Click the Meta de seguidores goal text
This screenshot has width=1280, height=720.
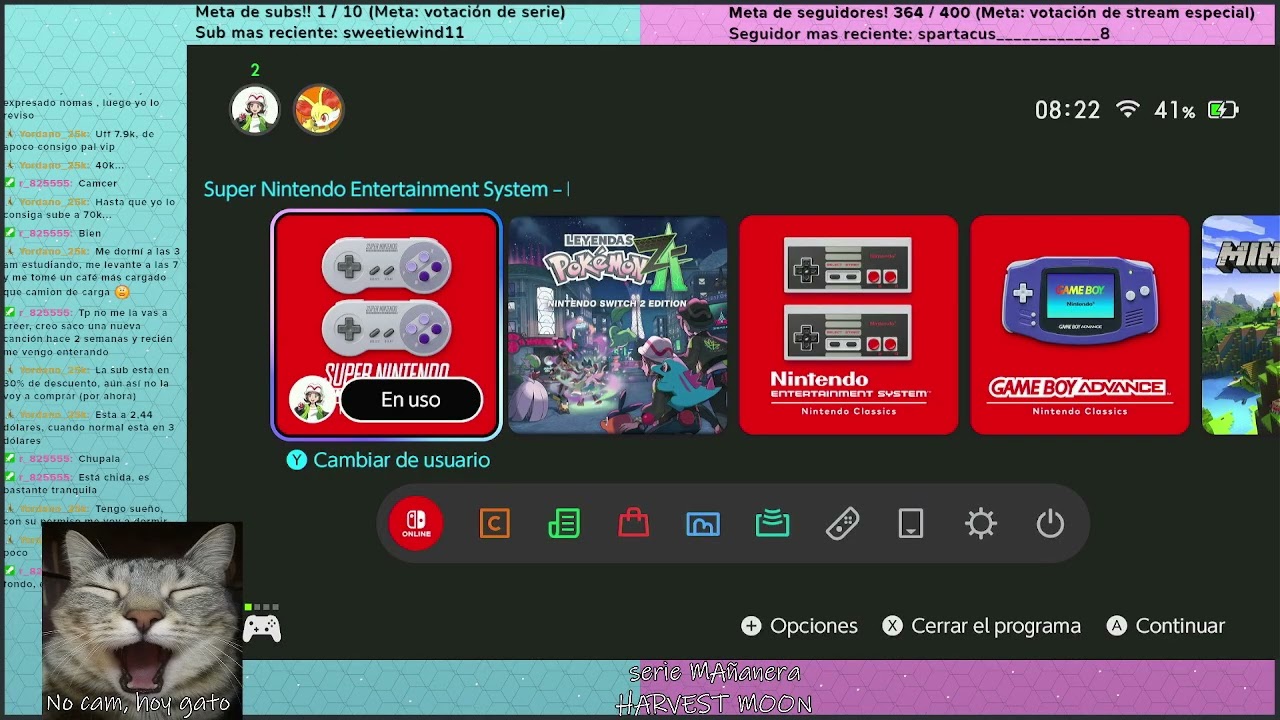click(x=991, y=12)
